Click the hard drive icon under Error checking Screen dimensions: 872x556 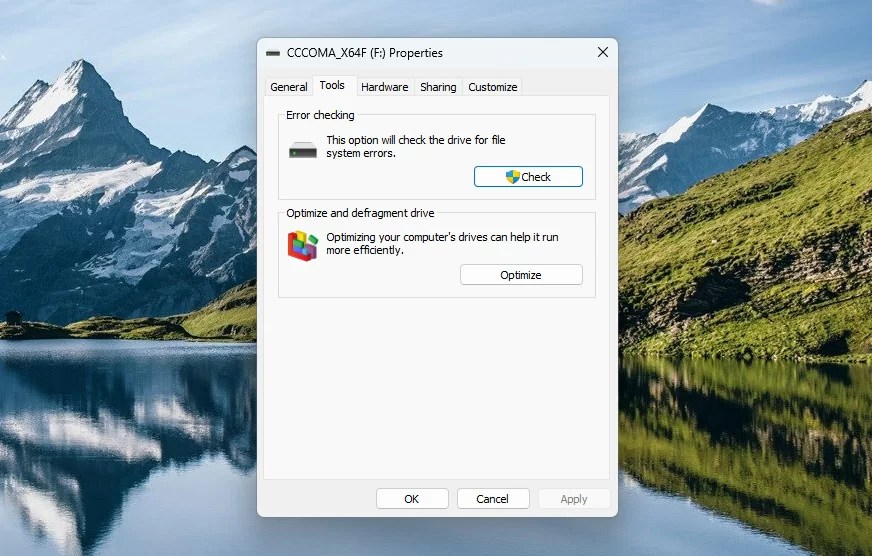303,150
